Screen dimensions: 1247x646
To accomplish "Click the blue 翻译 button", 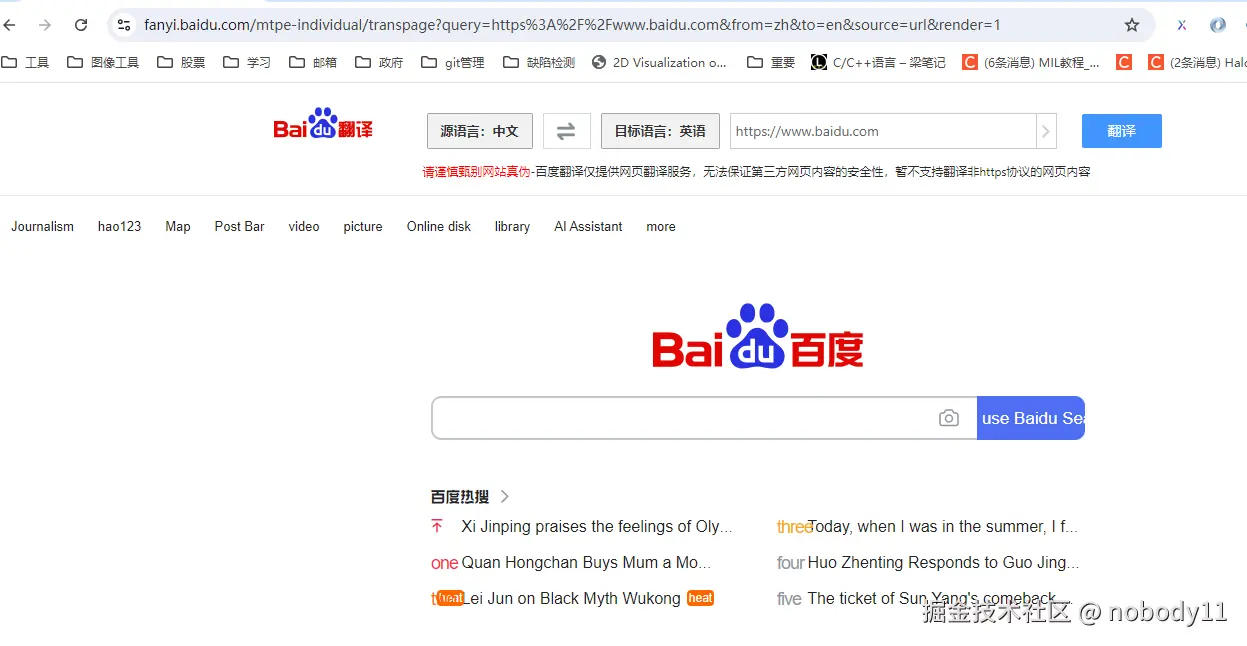I will coord(1122,131).
